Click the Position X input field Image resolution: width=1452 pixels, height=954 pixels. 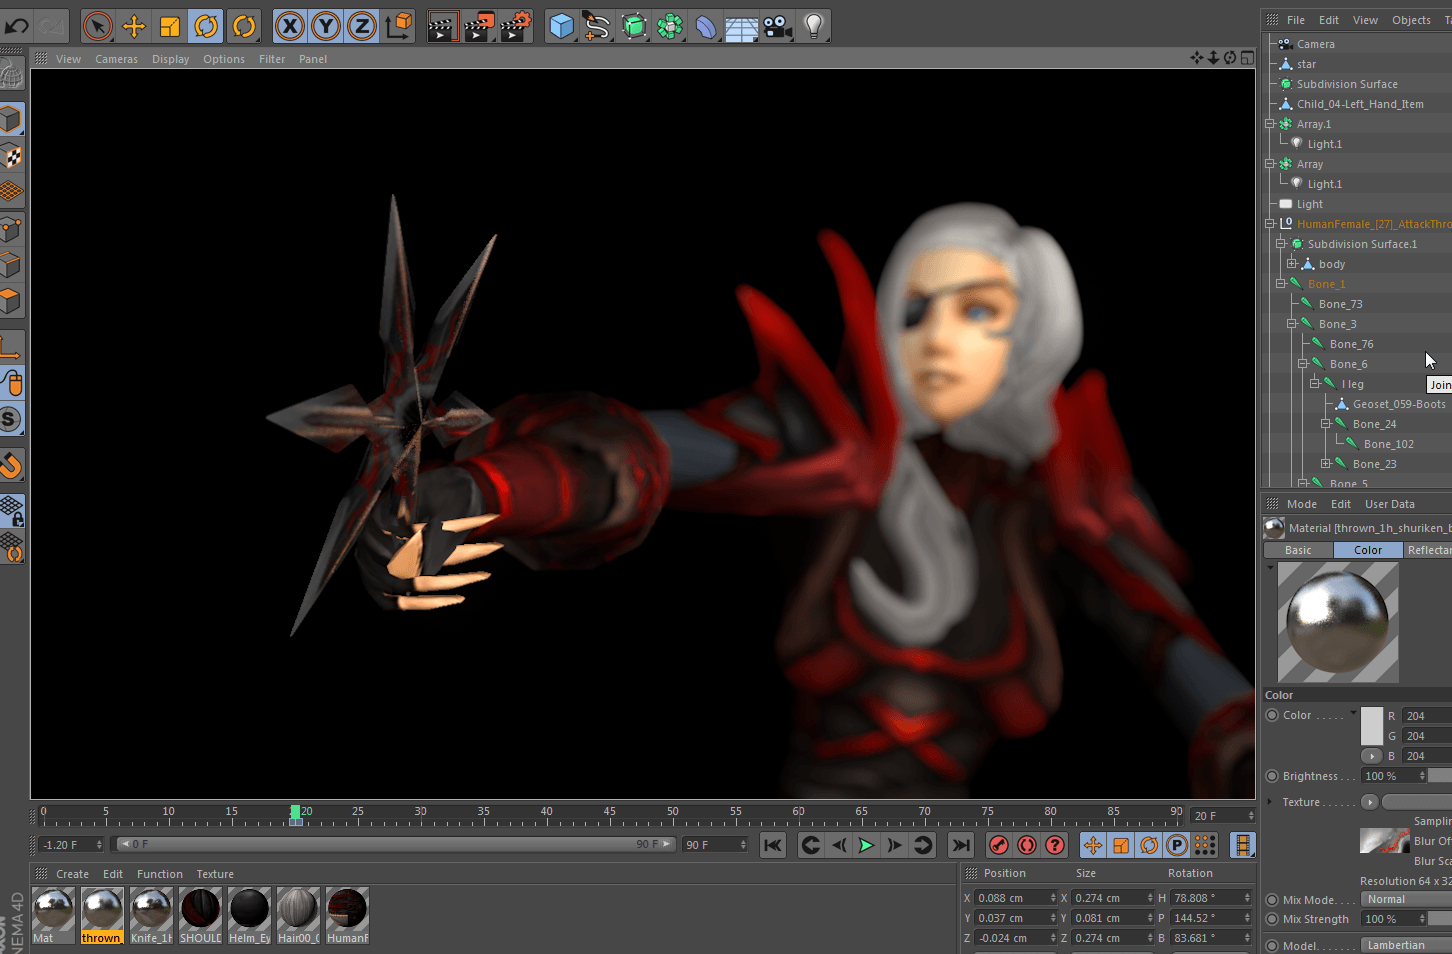pyautogui.click(x=1016, y=898)
